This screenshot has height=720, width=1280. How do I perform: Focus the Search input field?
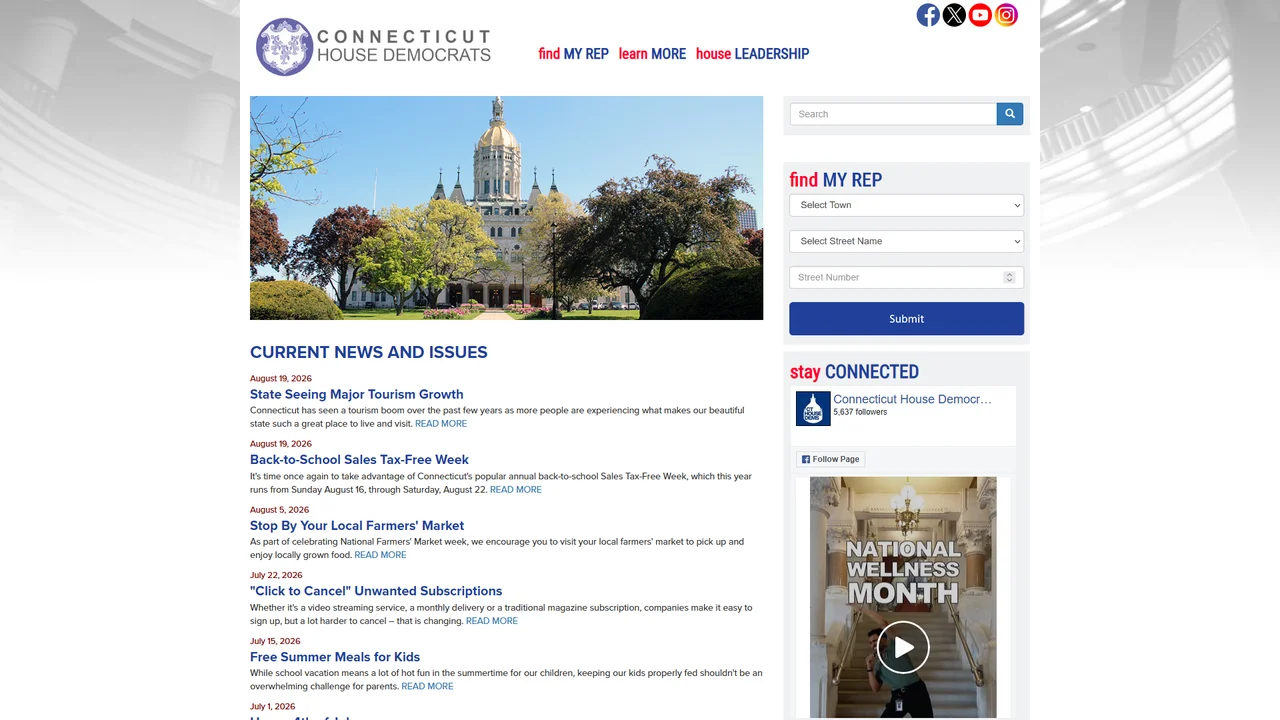pos(893,114)
